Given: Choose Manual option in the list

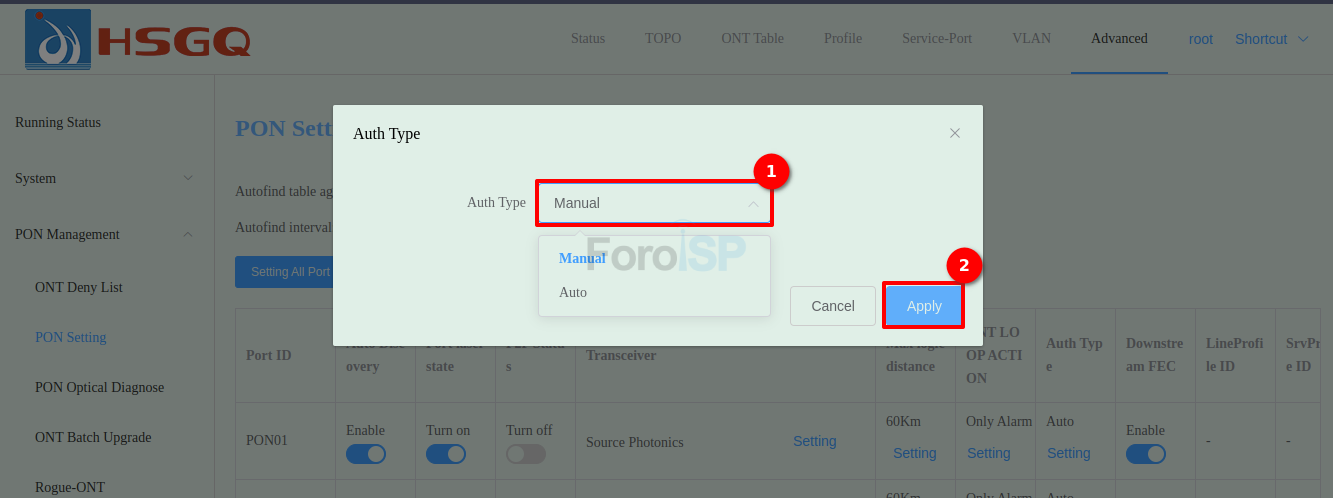Looking at the screenshot, I should [x=582, y=258].
